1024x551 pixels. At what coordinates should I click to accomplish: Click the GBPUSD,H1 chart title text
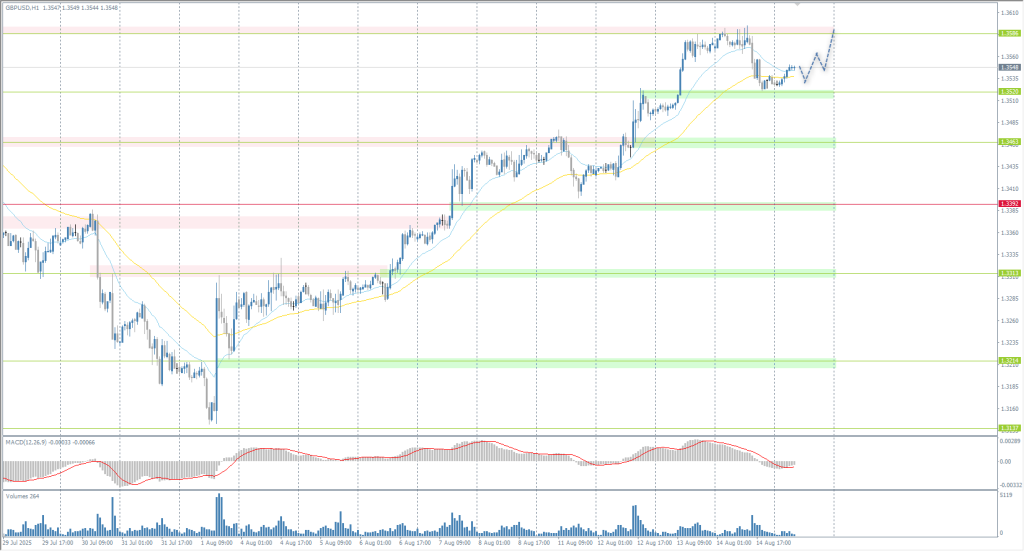pyautogui.click(x=26, y=5)
